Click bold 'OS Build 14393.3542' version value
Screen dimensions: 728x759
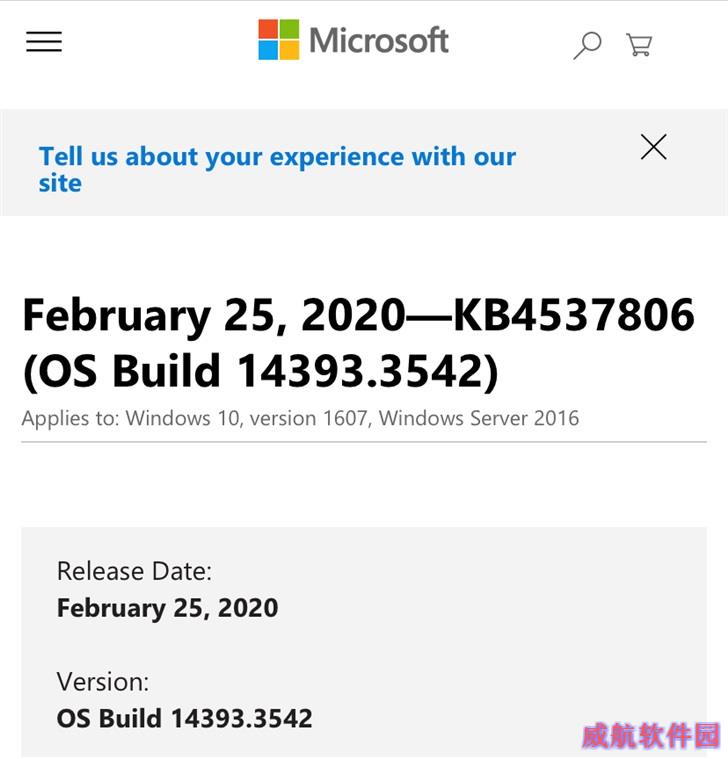point(184,718)
